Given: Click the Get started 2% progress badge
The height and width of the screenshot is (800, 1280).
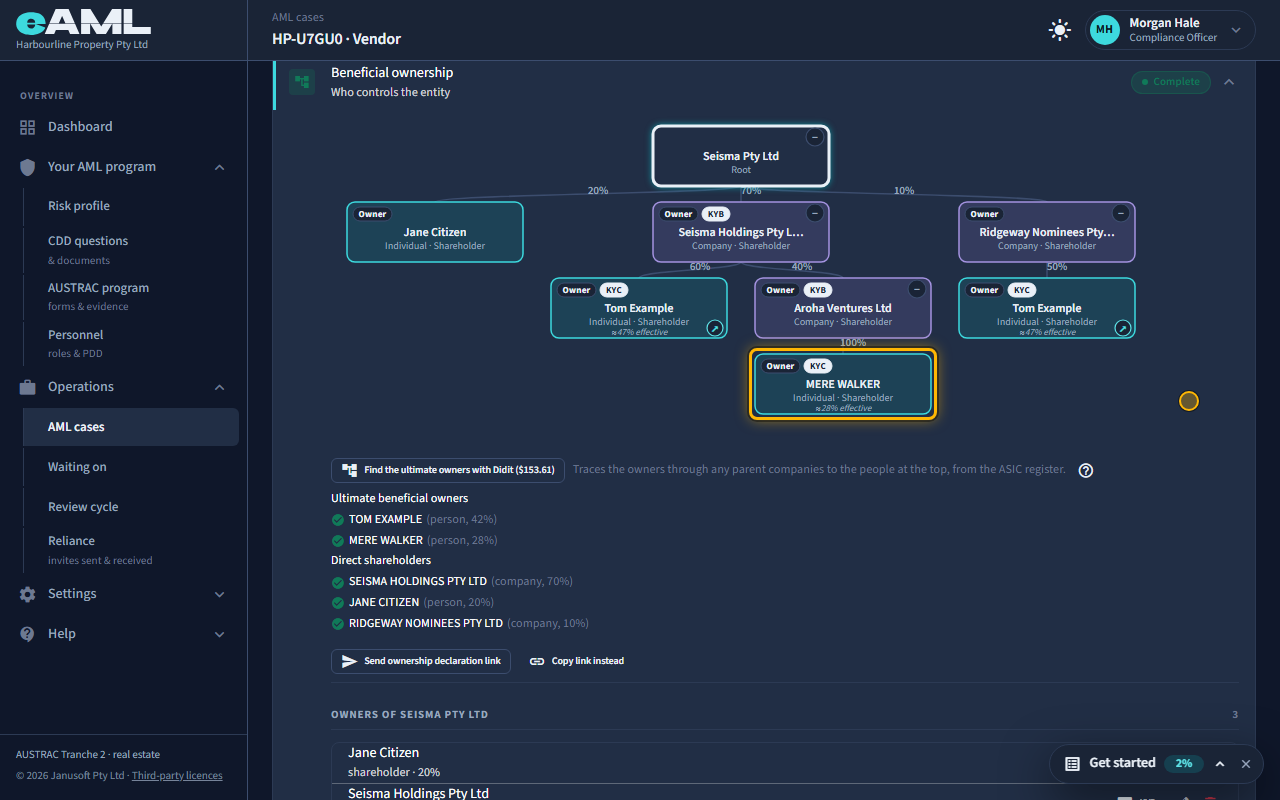Looking at the screenshot, I should [x=1184, y=763].
